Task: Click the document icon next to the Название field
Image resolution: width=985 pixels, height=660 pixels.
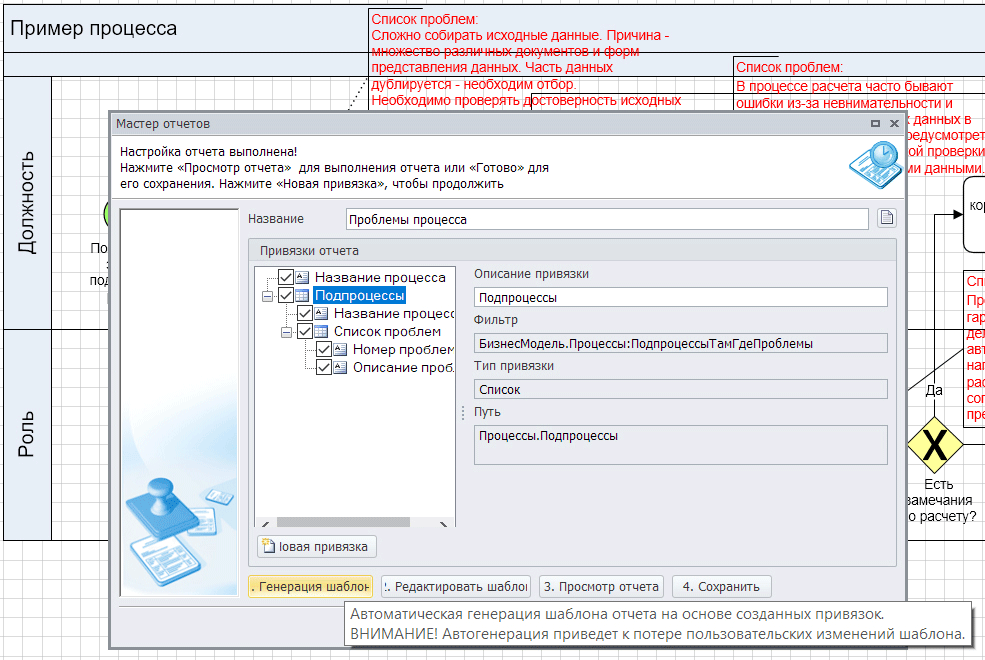Action: click(886, 219)
